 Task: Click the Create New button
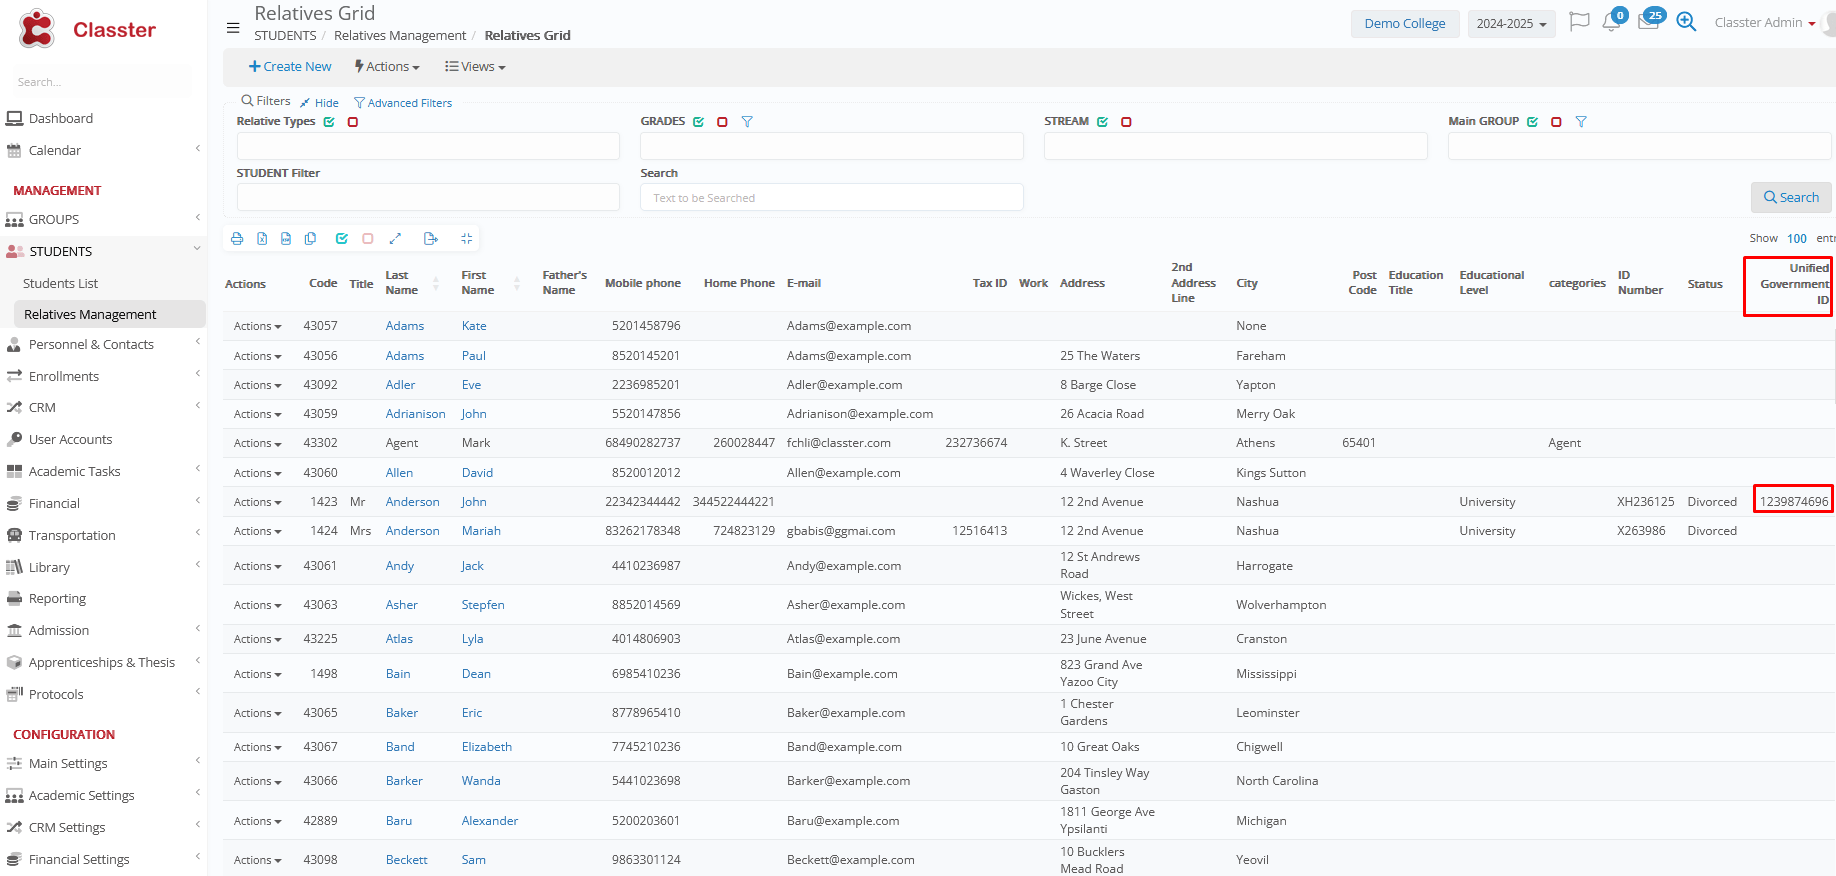(x=290, y=67)
